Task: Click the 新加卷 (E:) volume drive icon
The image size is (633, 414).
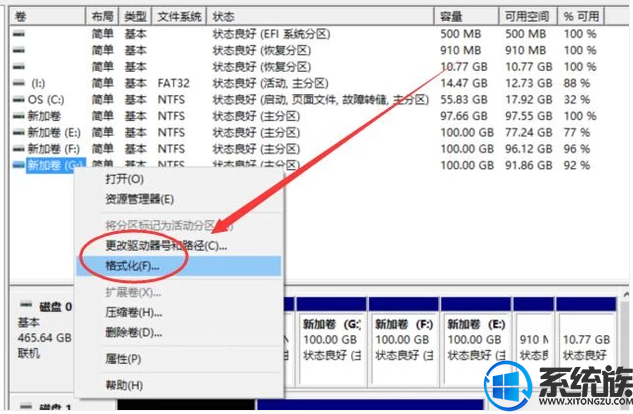Action: [x=18, y=132]
